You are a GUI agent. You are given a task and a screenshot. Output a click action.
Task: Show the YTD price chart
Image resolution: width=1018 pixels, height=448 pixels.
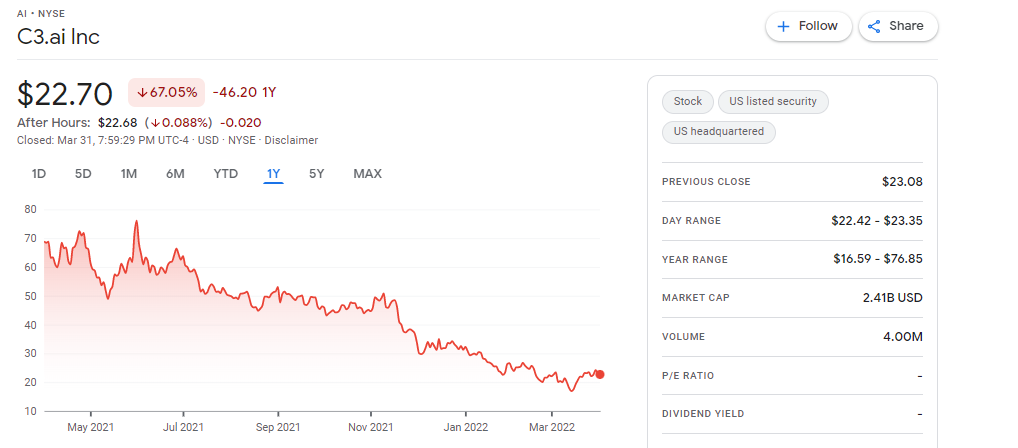226,174
